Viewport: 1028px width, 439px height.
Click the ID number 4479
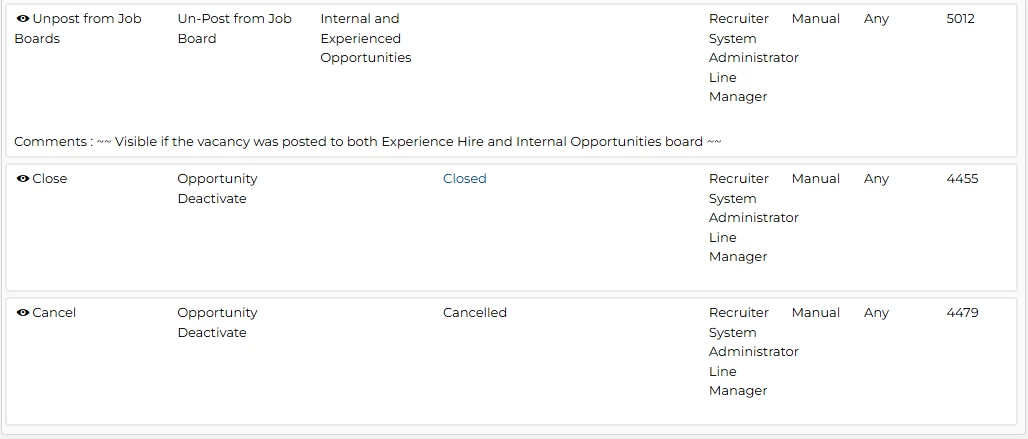(x=962, y=313)
